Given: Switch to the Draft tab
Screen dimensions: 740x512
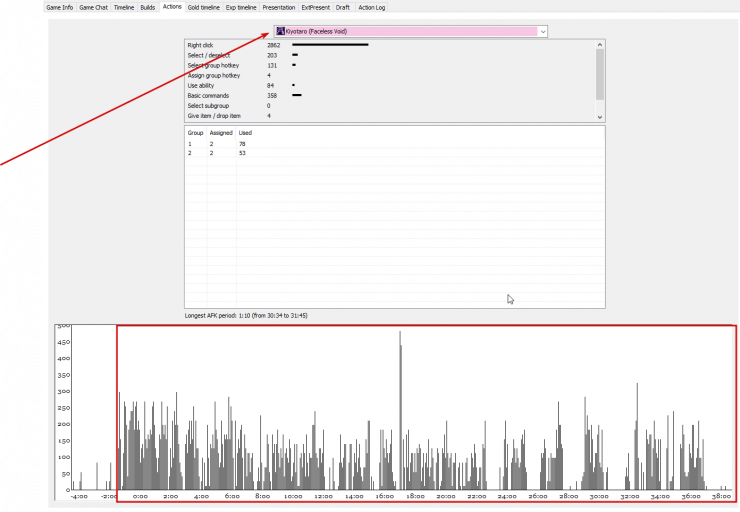Looking at the screenshot, I should [x=343, y=8].
